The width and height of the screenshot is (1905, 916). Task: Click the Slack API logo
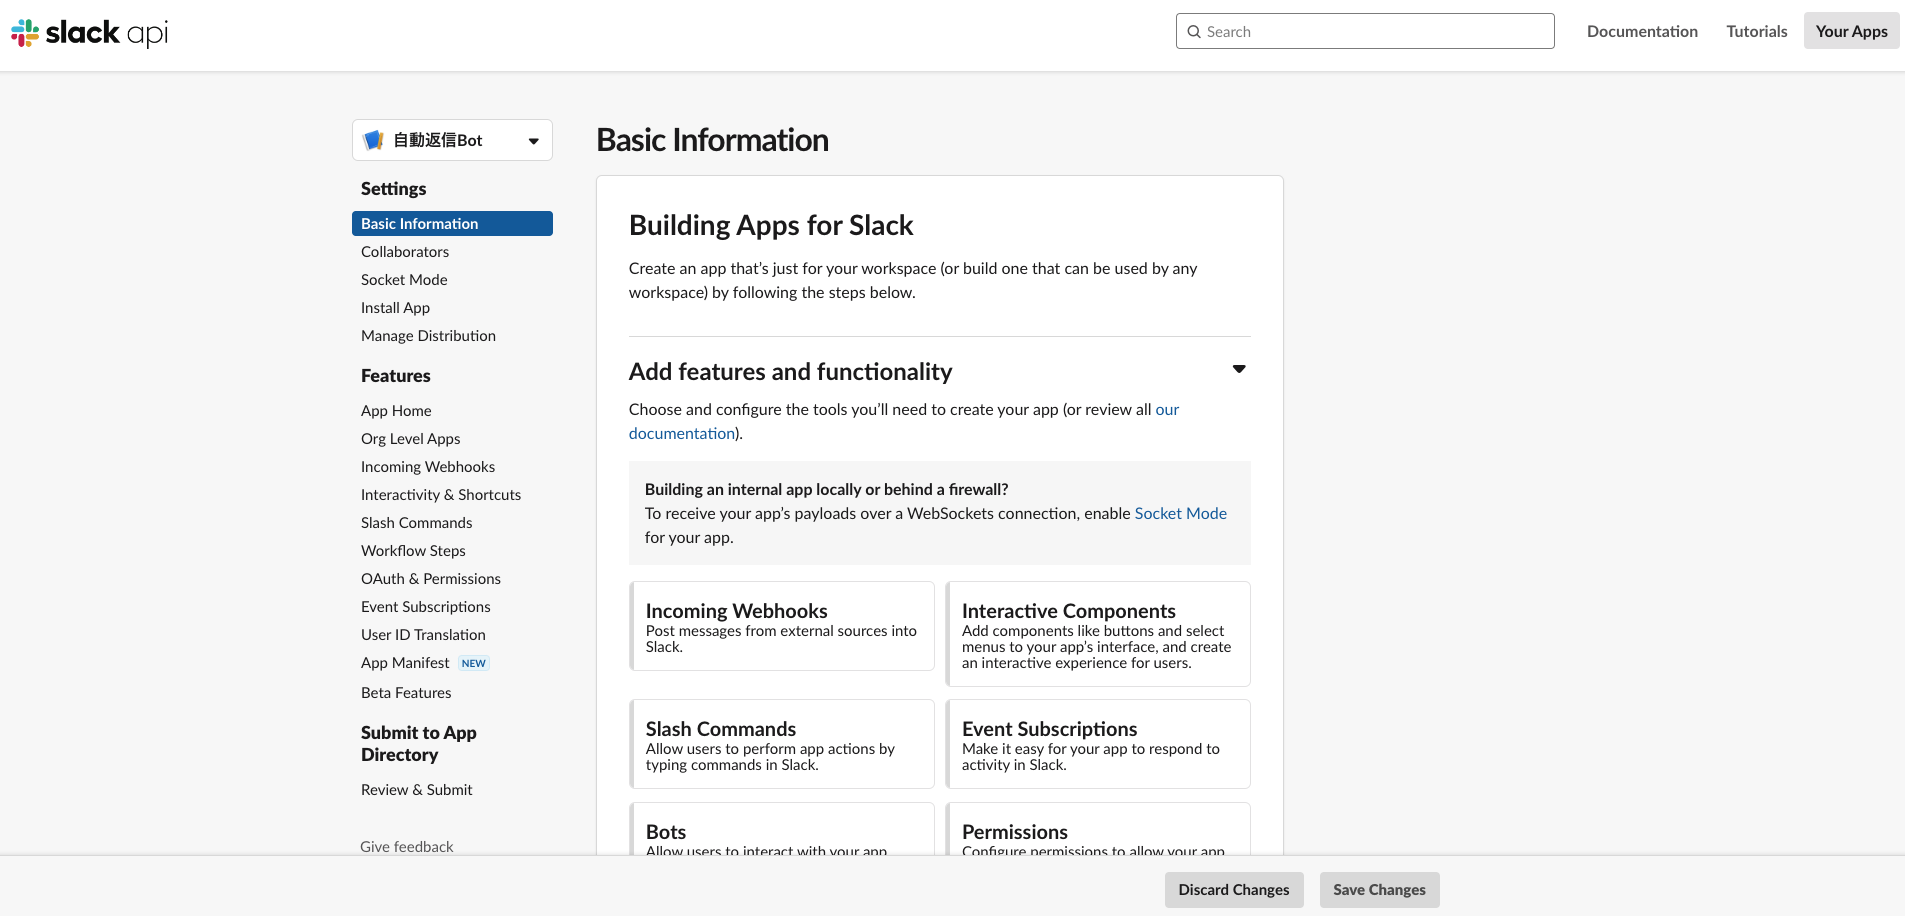[88, 32]
